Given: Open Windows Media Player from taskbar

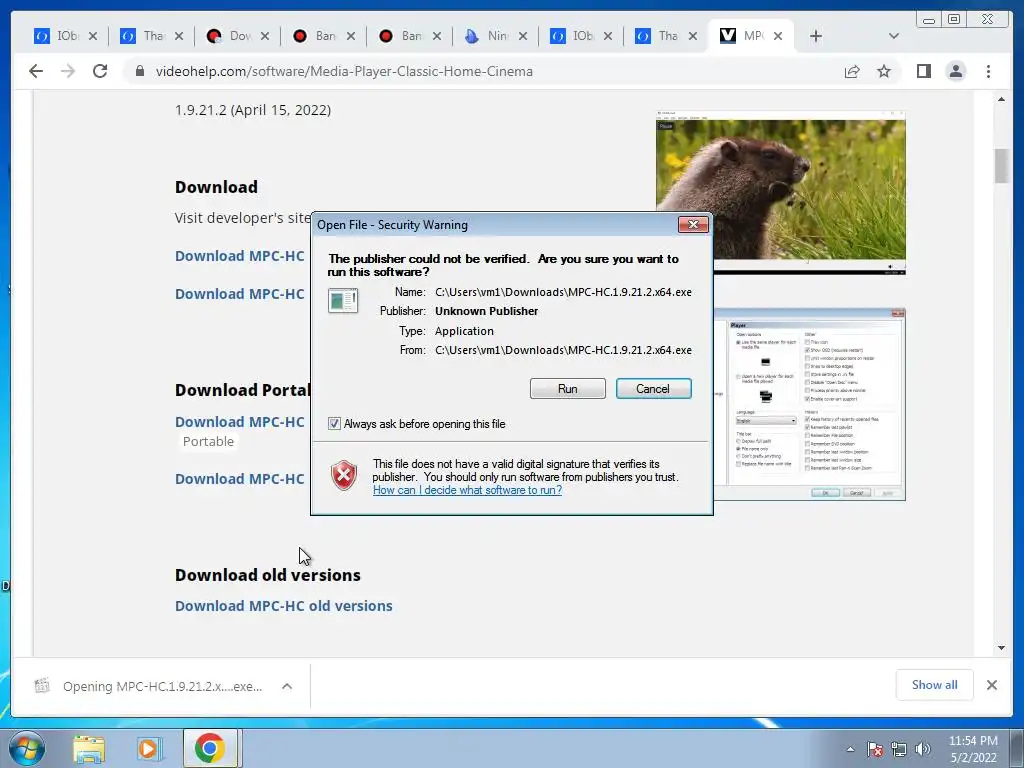Looking at the screenshot, I should point(149,748).
